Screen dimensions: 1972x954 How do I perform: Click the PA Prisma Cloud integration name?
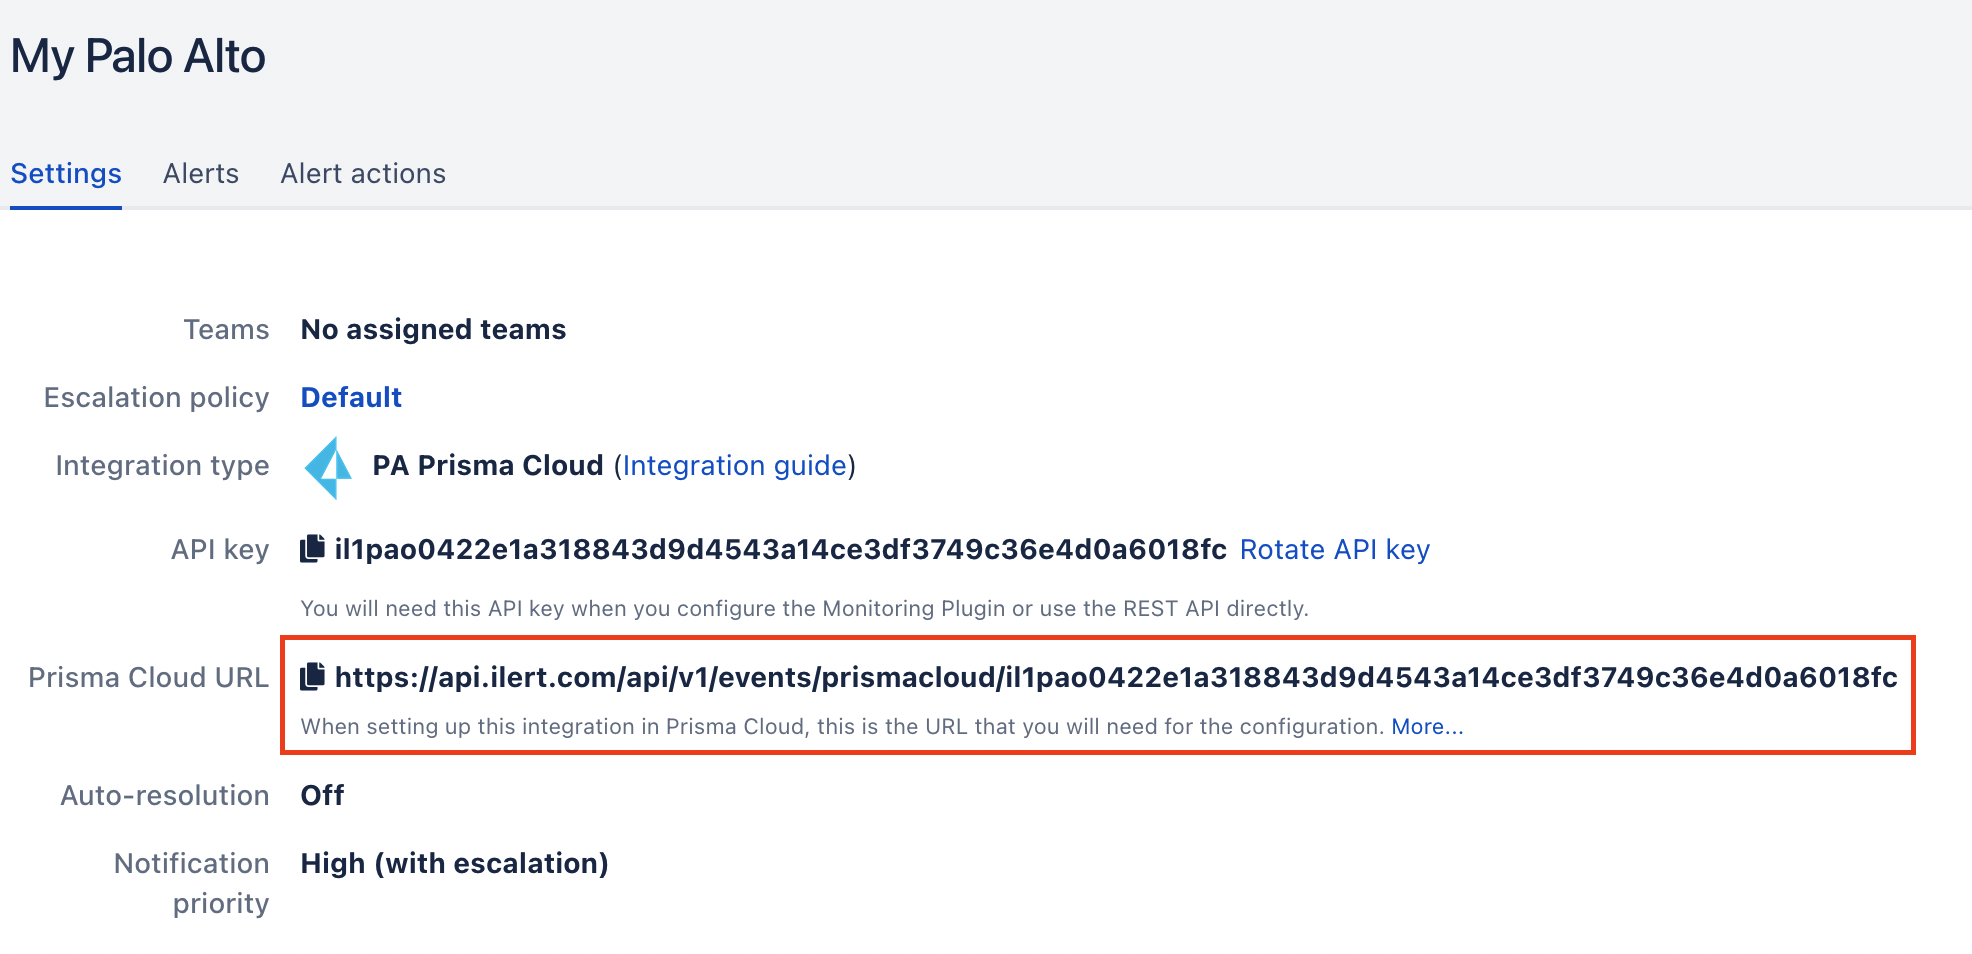(x=487, y=466)
